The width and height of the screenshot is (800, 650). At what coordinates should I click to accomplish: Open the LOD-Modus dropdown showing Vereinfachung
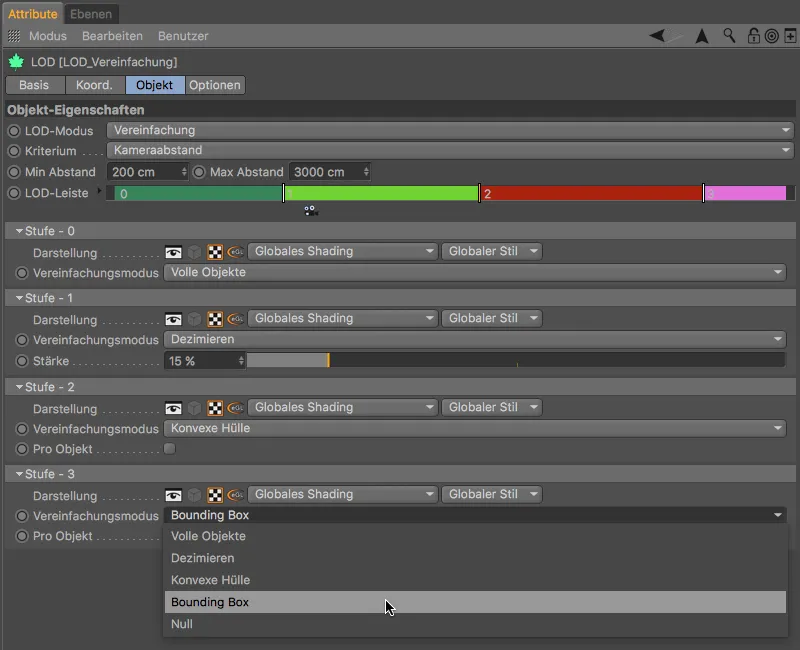click(x=450, y=130)
